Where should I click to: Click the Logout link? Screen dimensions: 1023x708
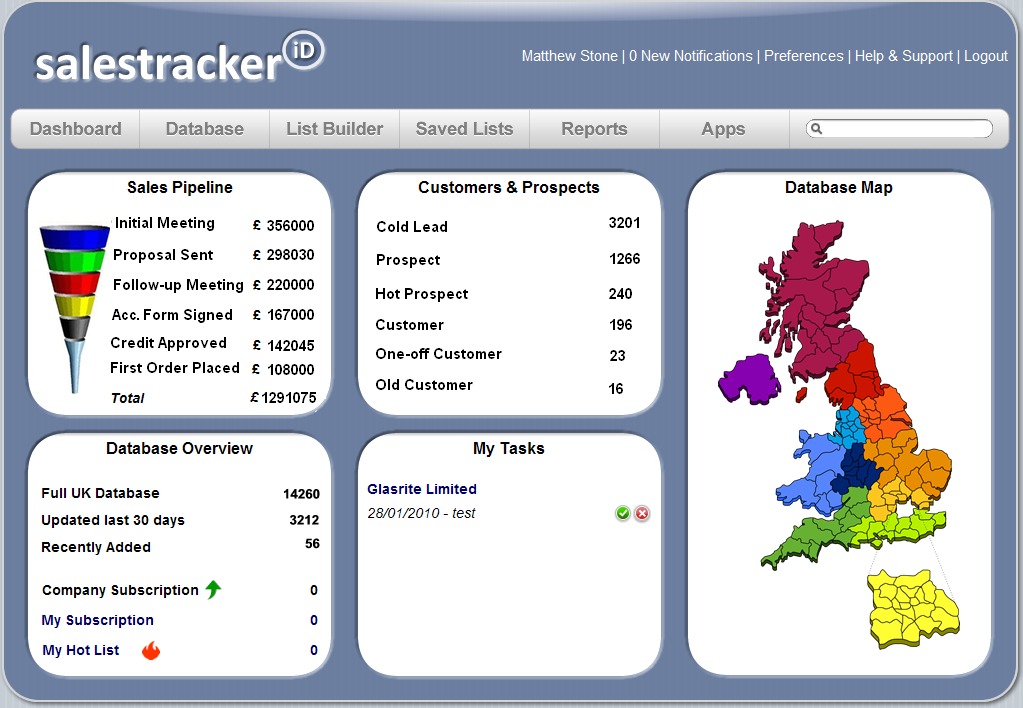[985, 56]
